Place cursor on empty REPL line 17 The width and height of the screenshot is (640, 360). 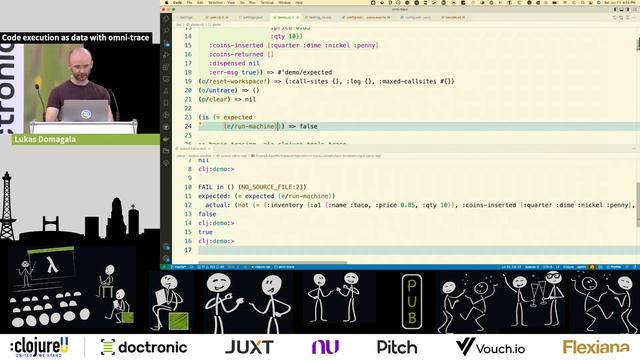(416, 250)
